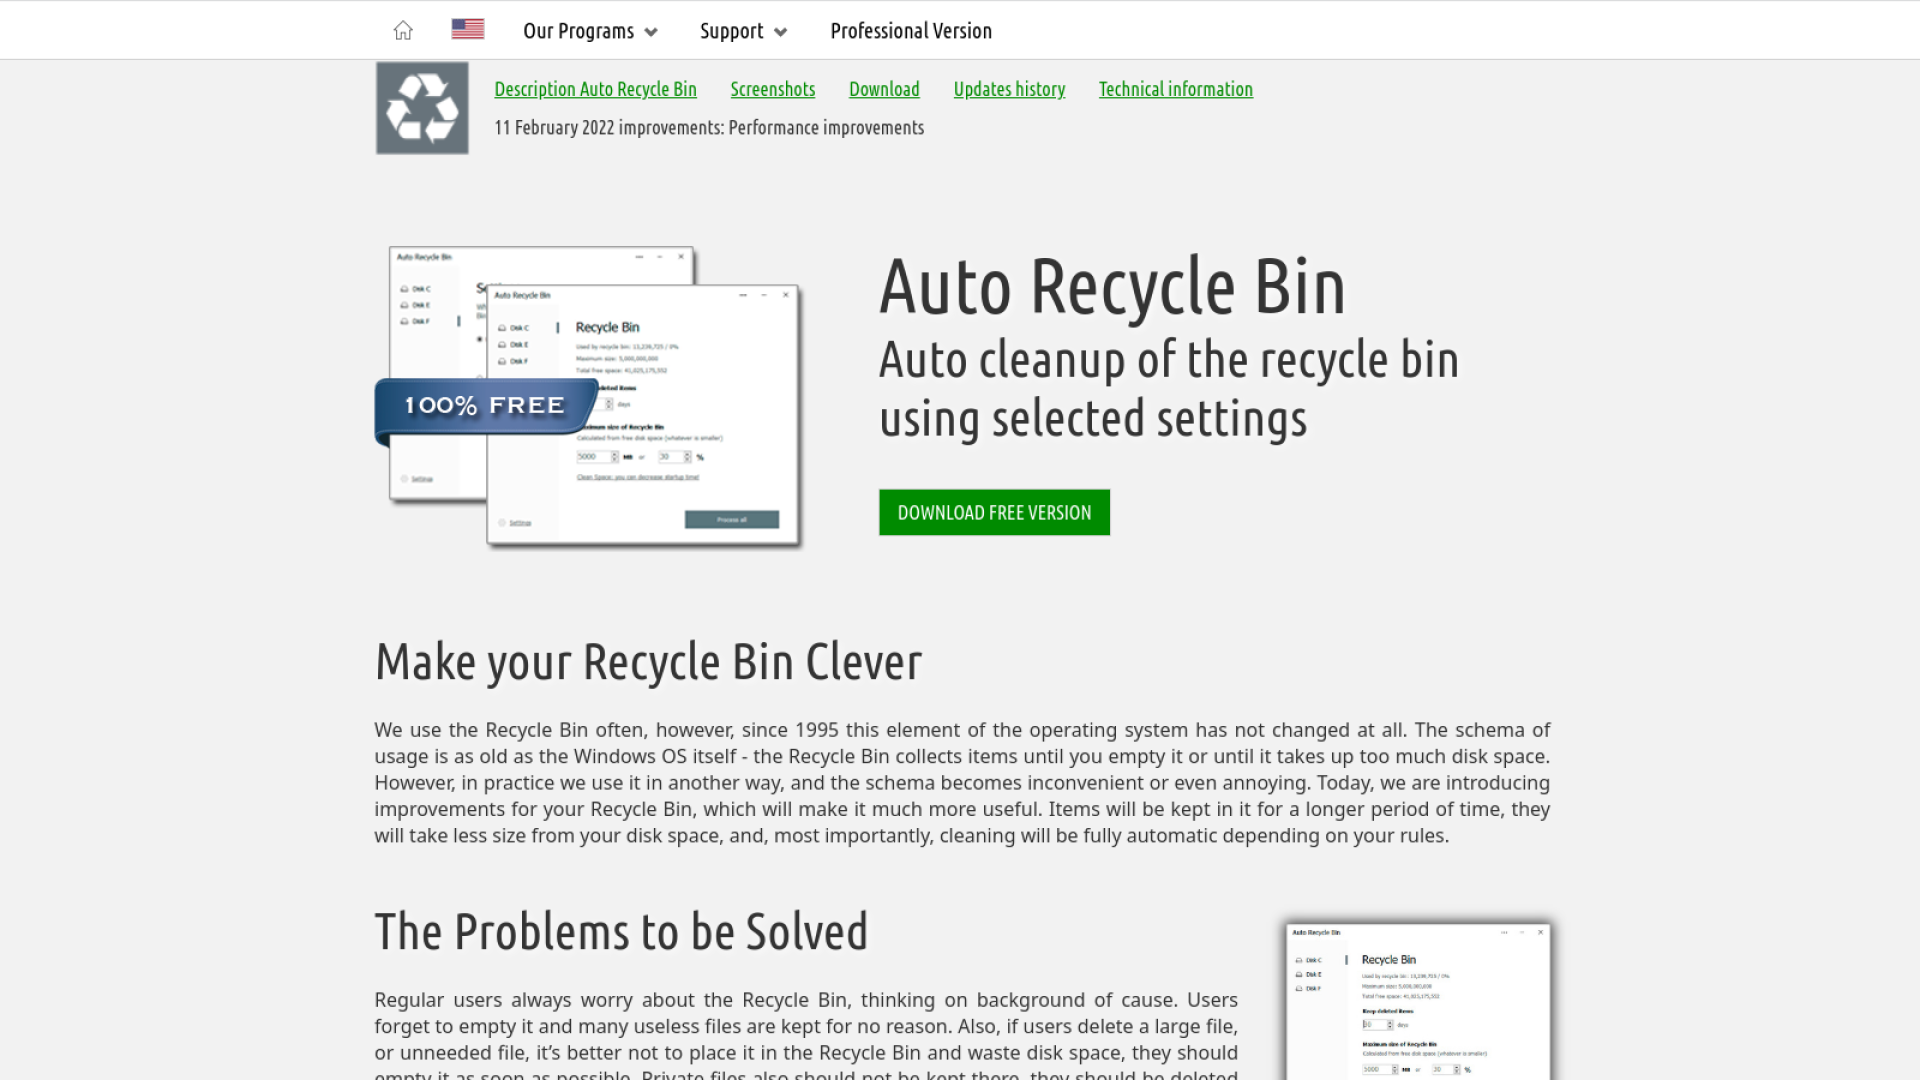Click the home icon in the navbar
The height and width of the screenshot is (1080, 1920).
coord(403,30)
